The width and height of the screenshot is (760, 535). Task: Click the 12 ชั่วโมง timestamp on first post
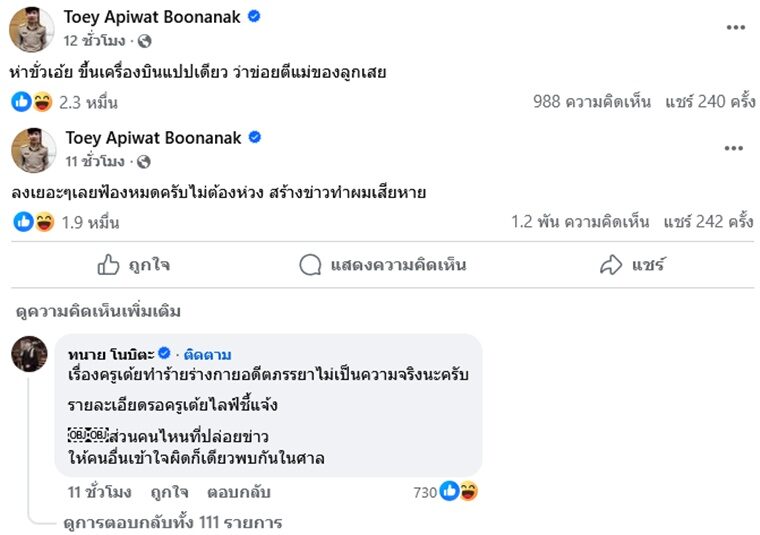pos(95,41)
